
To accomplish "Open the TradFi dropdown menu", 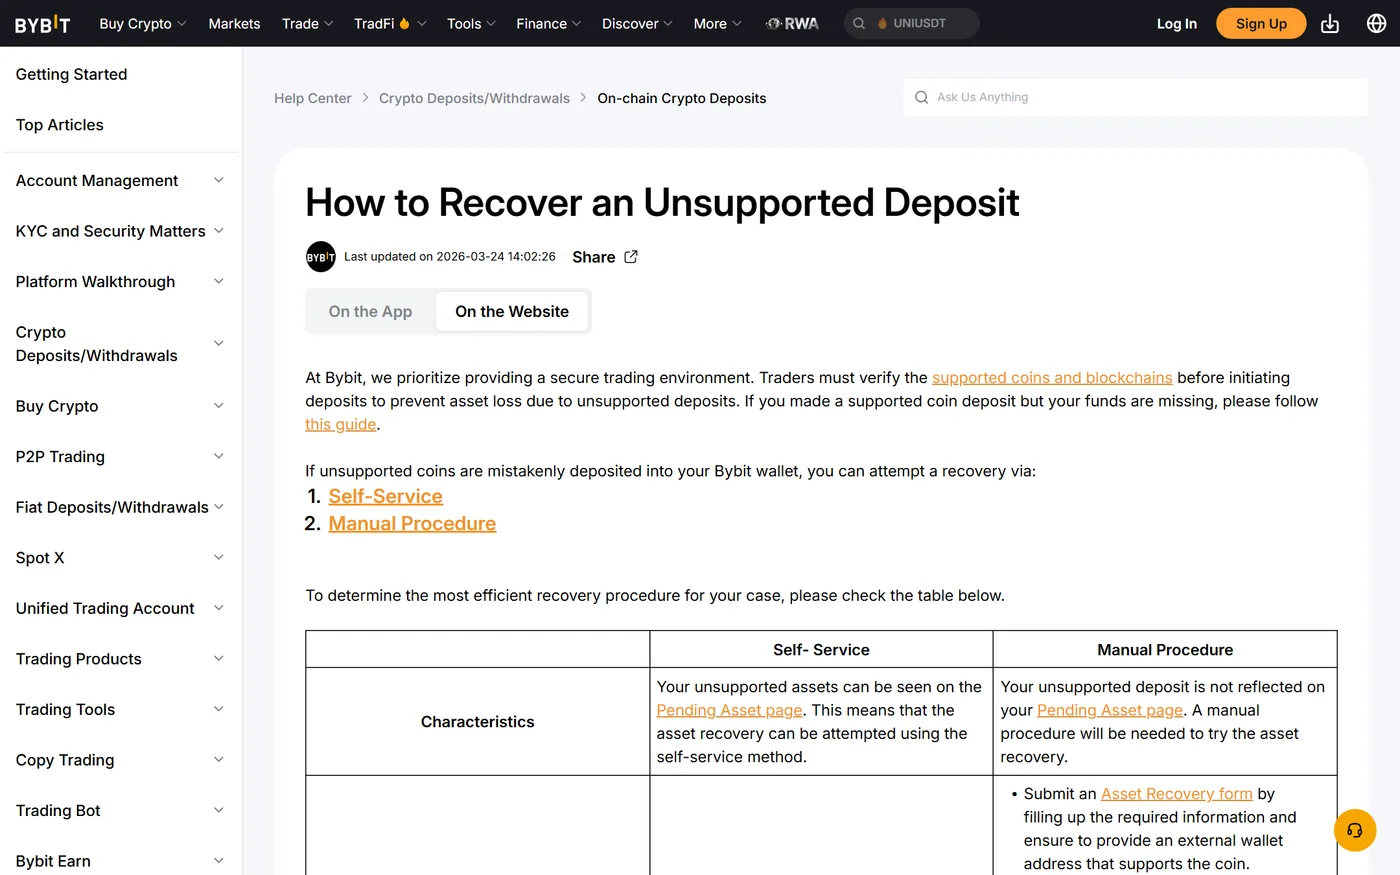I will click(390, 23).
